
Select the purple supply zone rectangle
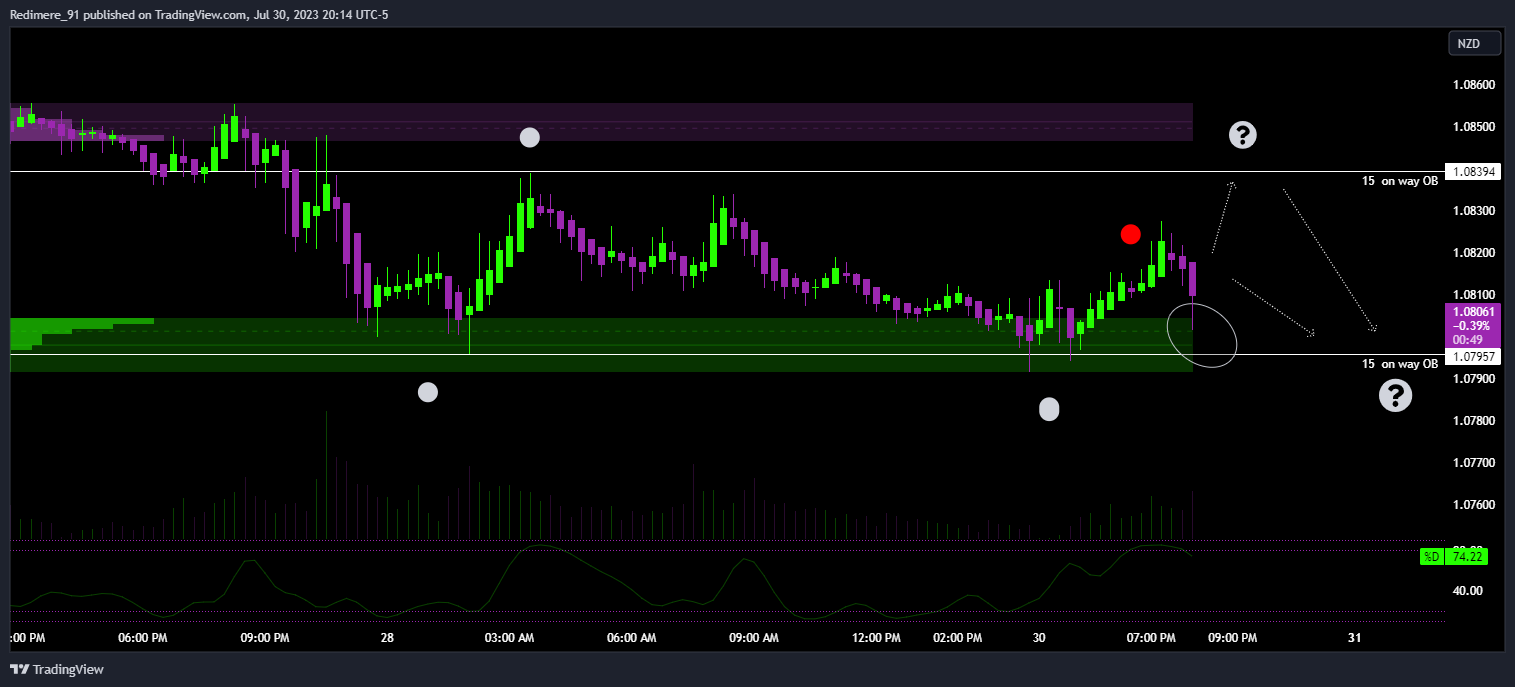pos(601,122)
